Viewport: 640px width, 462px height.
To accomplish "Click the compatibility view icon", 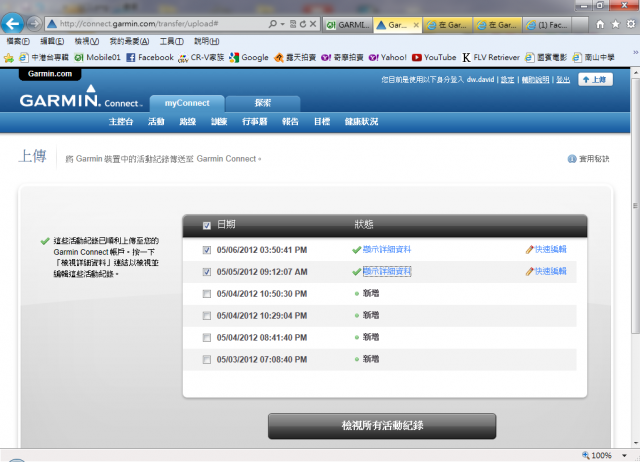I will [293, 24].
